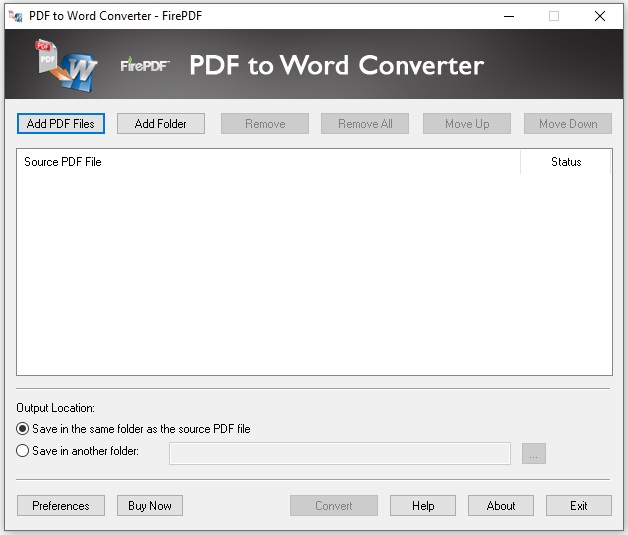The height and width of the screenshot is (535, 628).
Task: Click the output folder path field
Action: point(340,453)
